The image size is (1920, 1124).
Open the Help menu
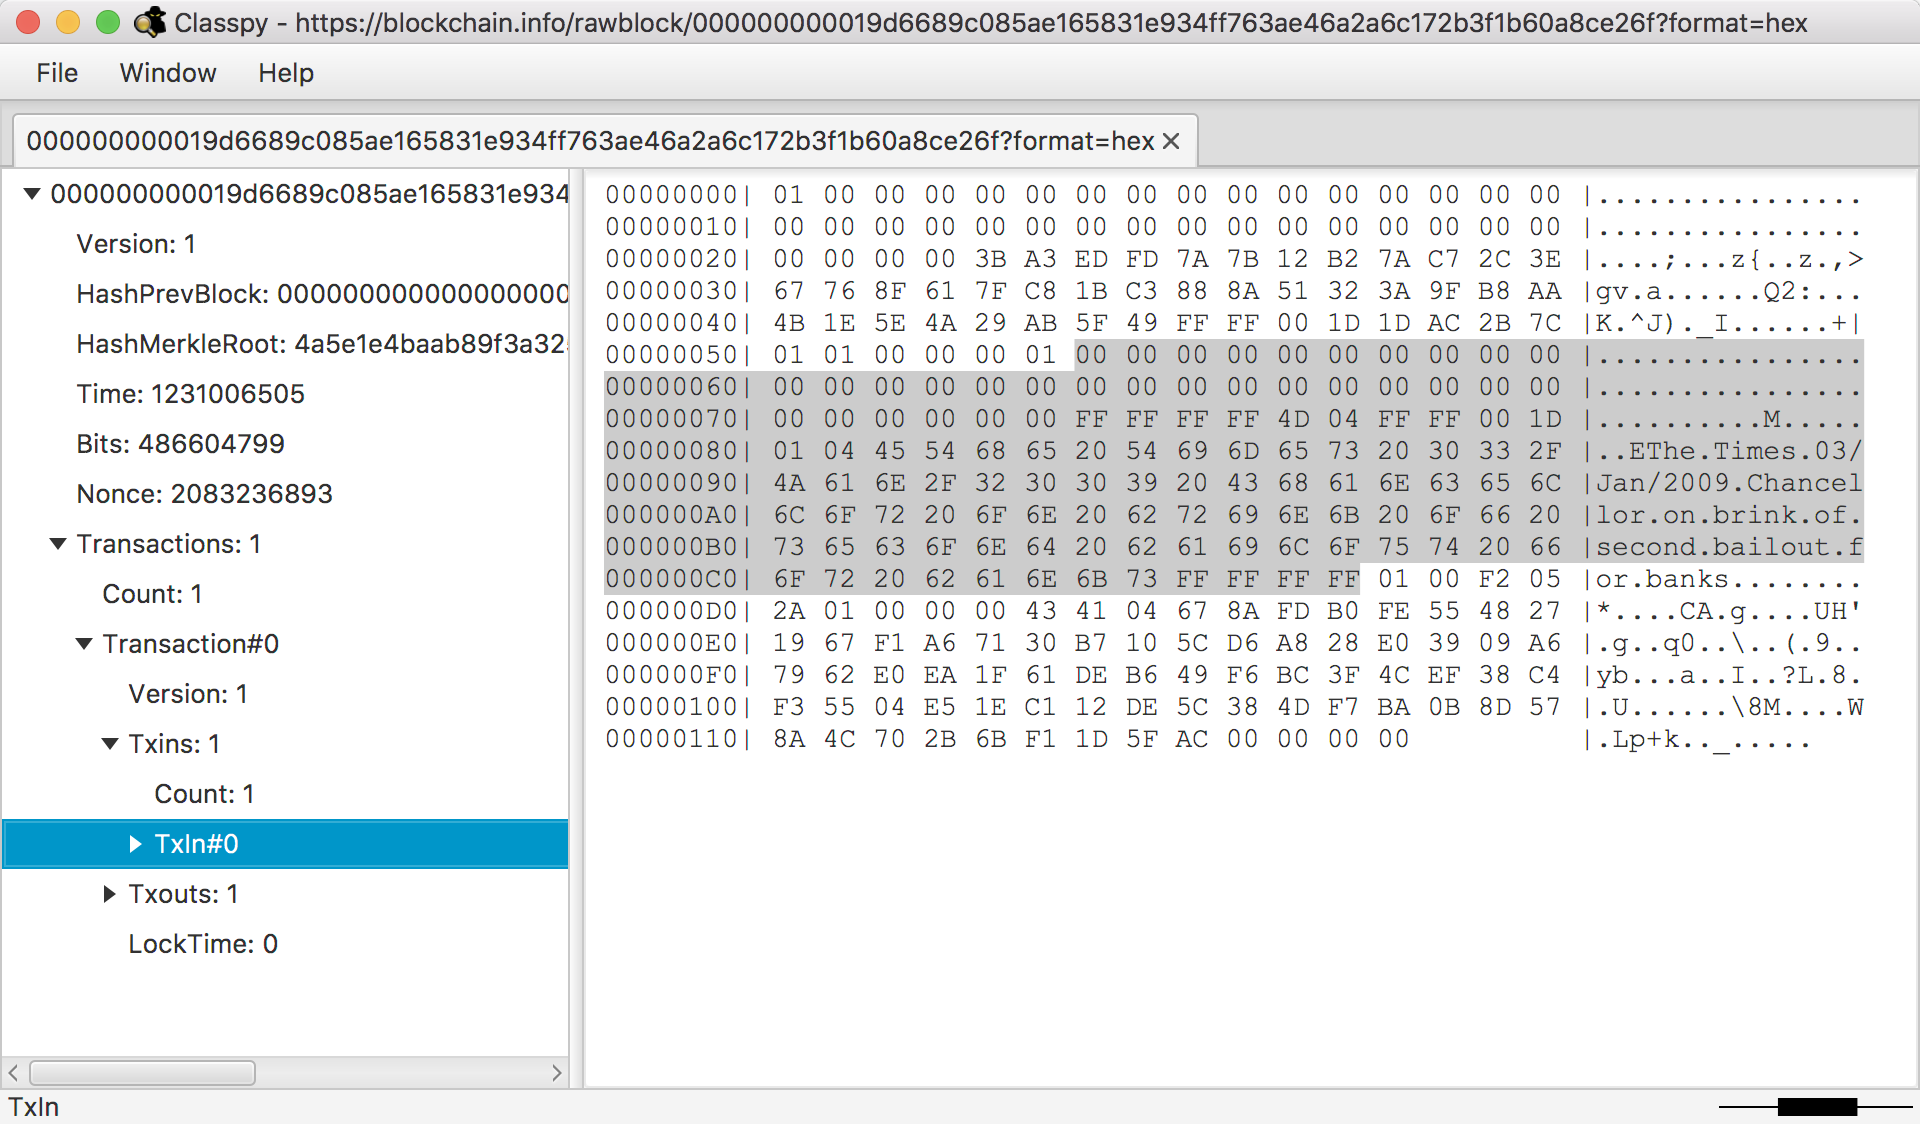point(286,73)
